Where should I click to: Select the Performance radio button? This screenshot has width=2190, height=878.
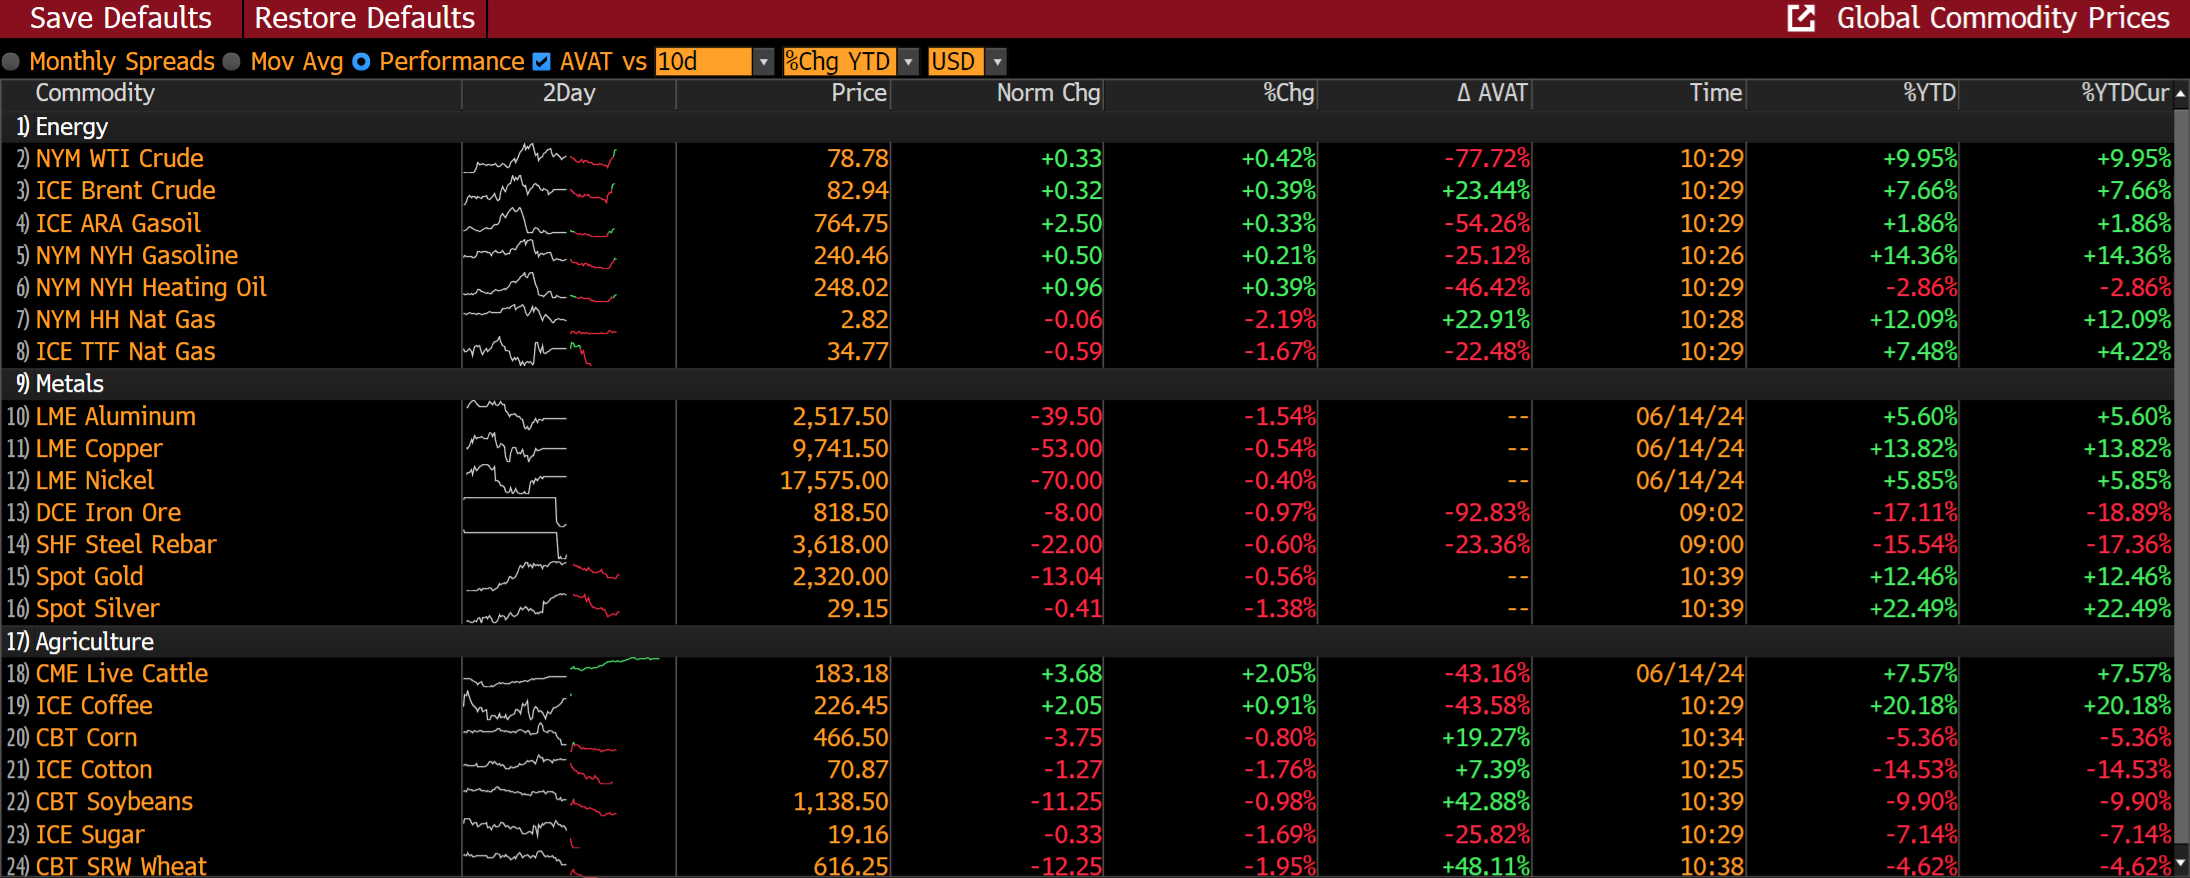click(x=361, y=62)
